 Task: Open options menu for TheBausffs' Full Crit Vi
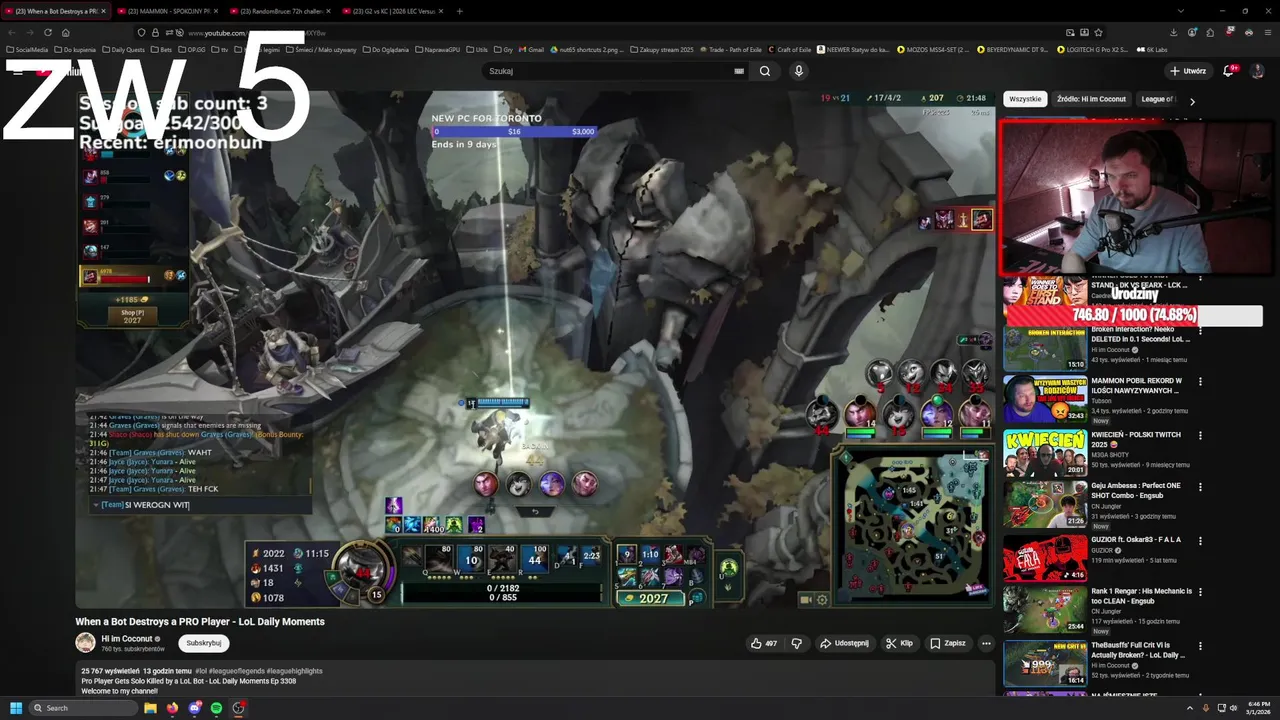[x=1200, y=646]
